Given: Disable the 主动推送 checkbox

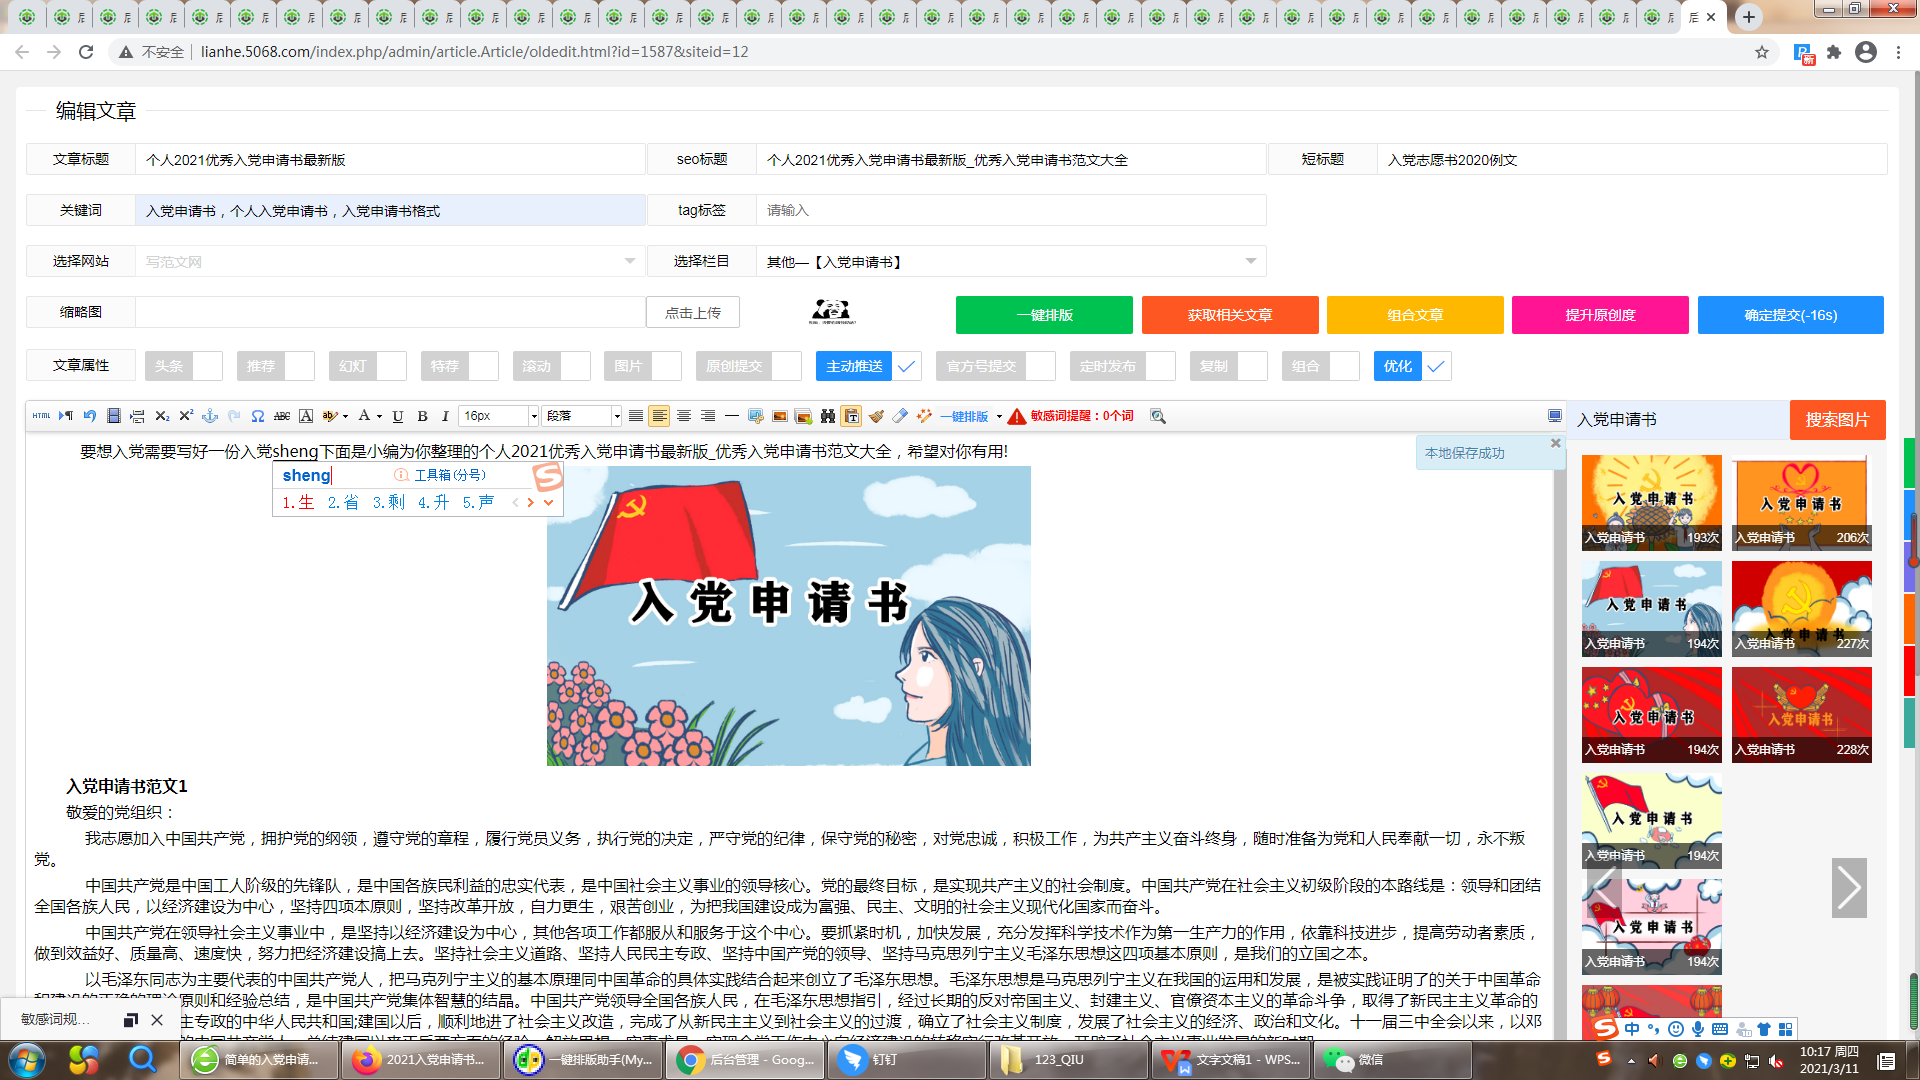Looking at the screenshot, I should 906,366.
